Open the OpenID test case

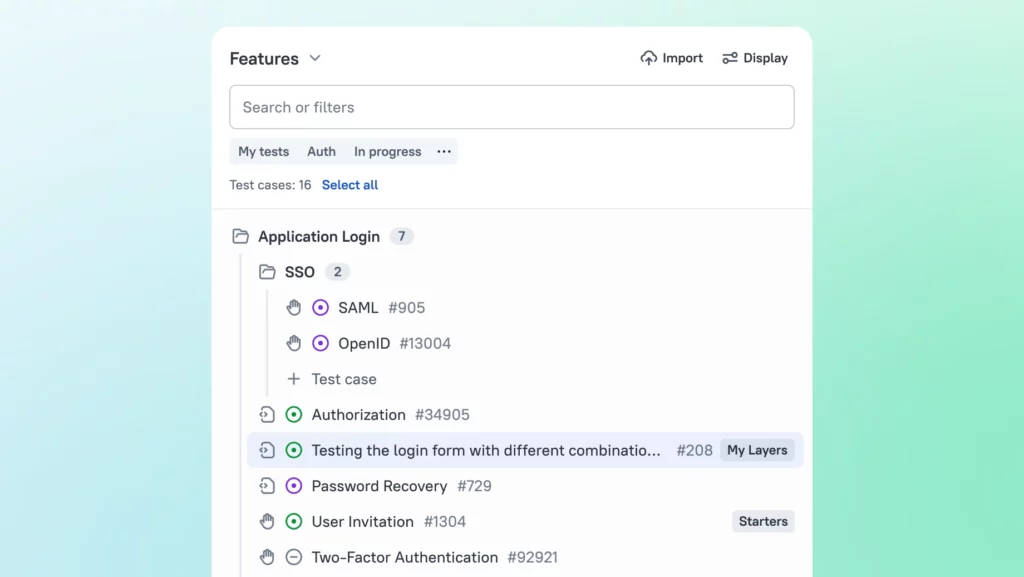(364, 343)
